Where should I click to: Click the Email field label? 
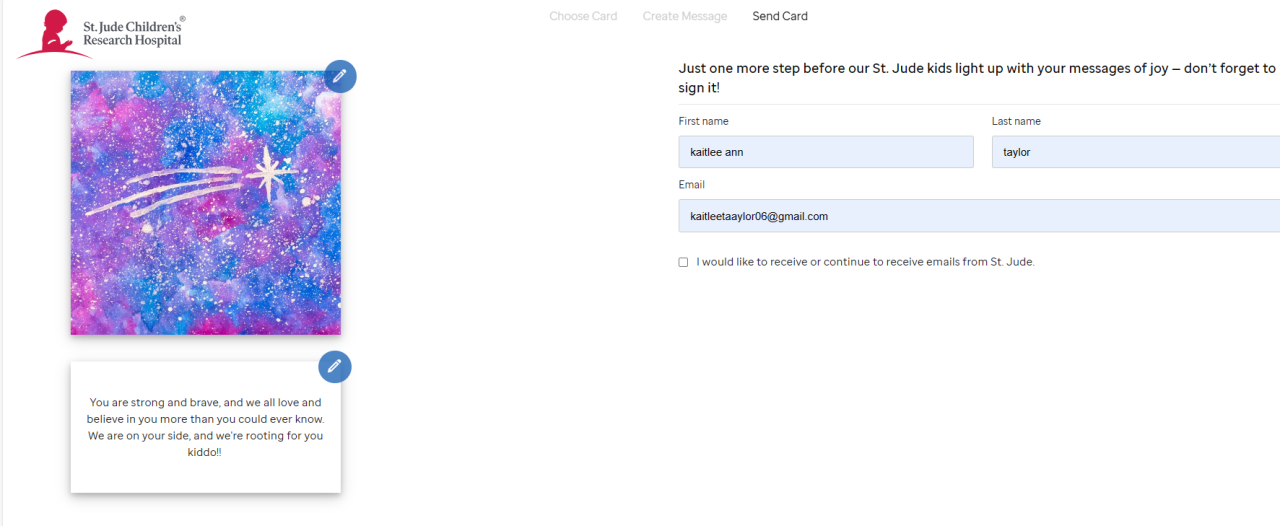691,185
